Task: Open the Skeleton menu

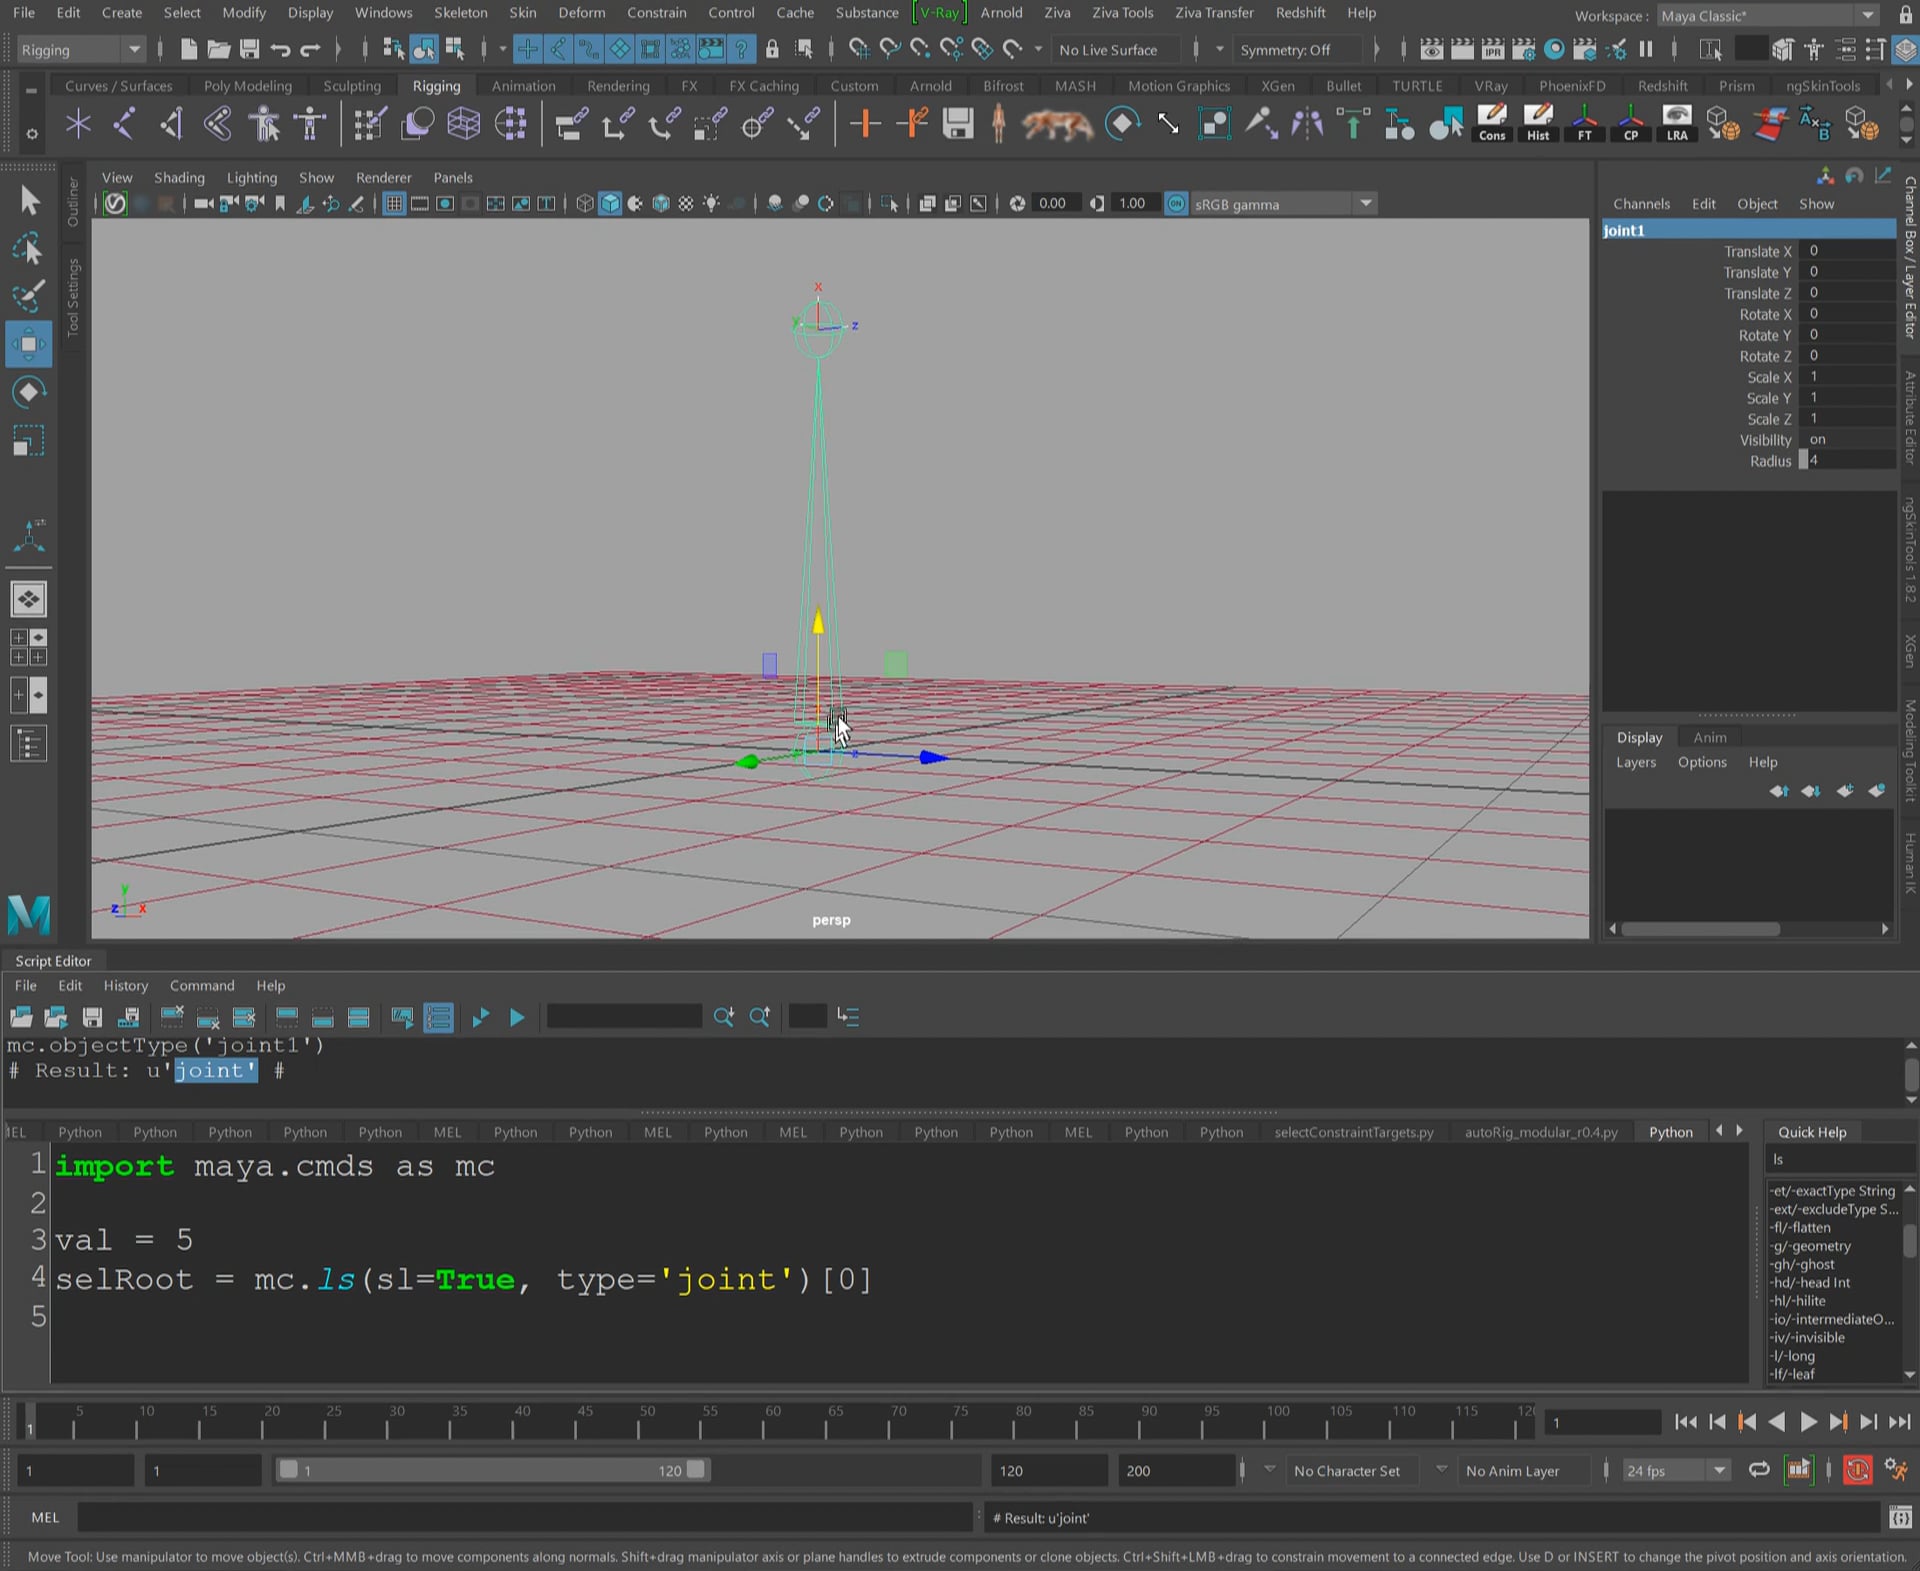Action: point(461,13)
